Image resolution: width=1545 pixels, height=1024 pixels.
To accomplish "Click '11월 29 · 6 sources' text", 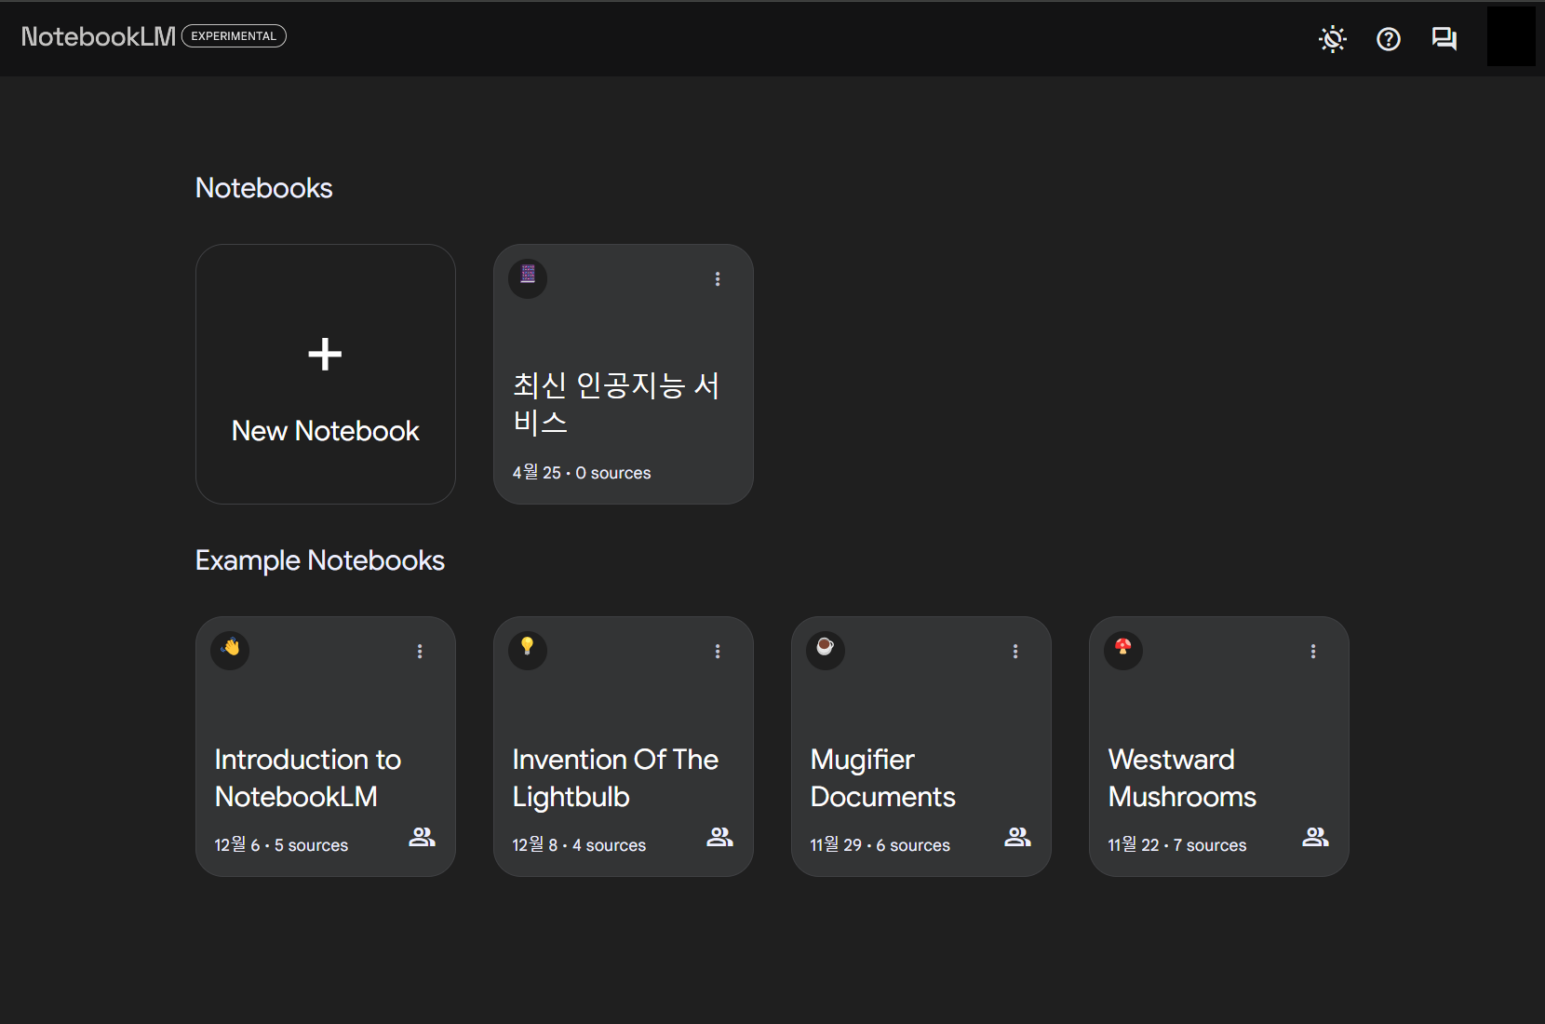I will click(x=880, y=845).
